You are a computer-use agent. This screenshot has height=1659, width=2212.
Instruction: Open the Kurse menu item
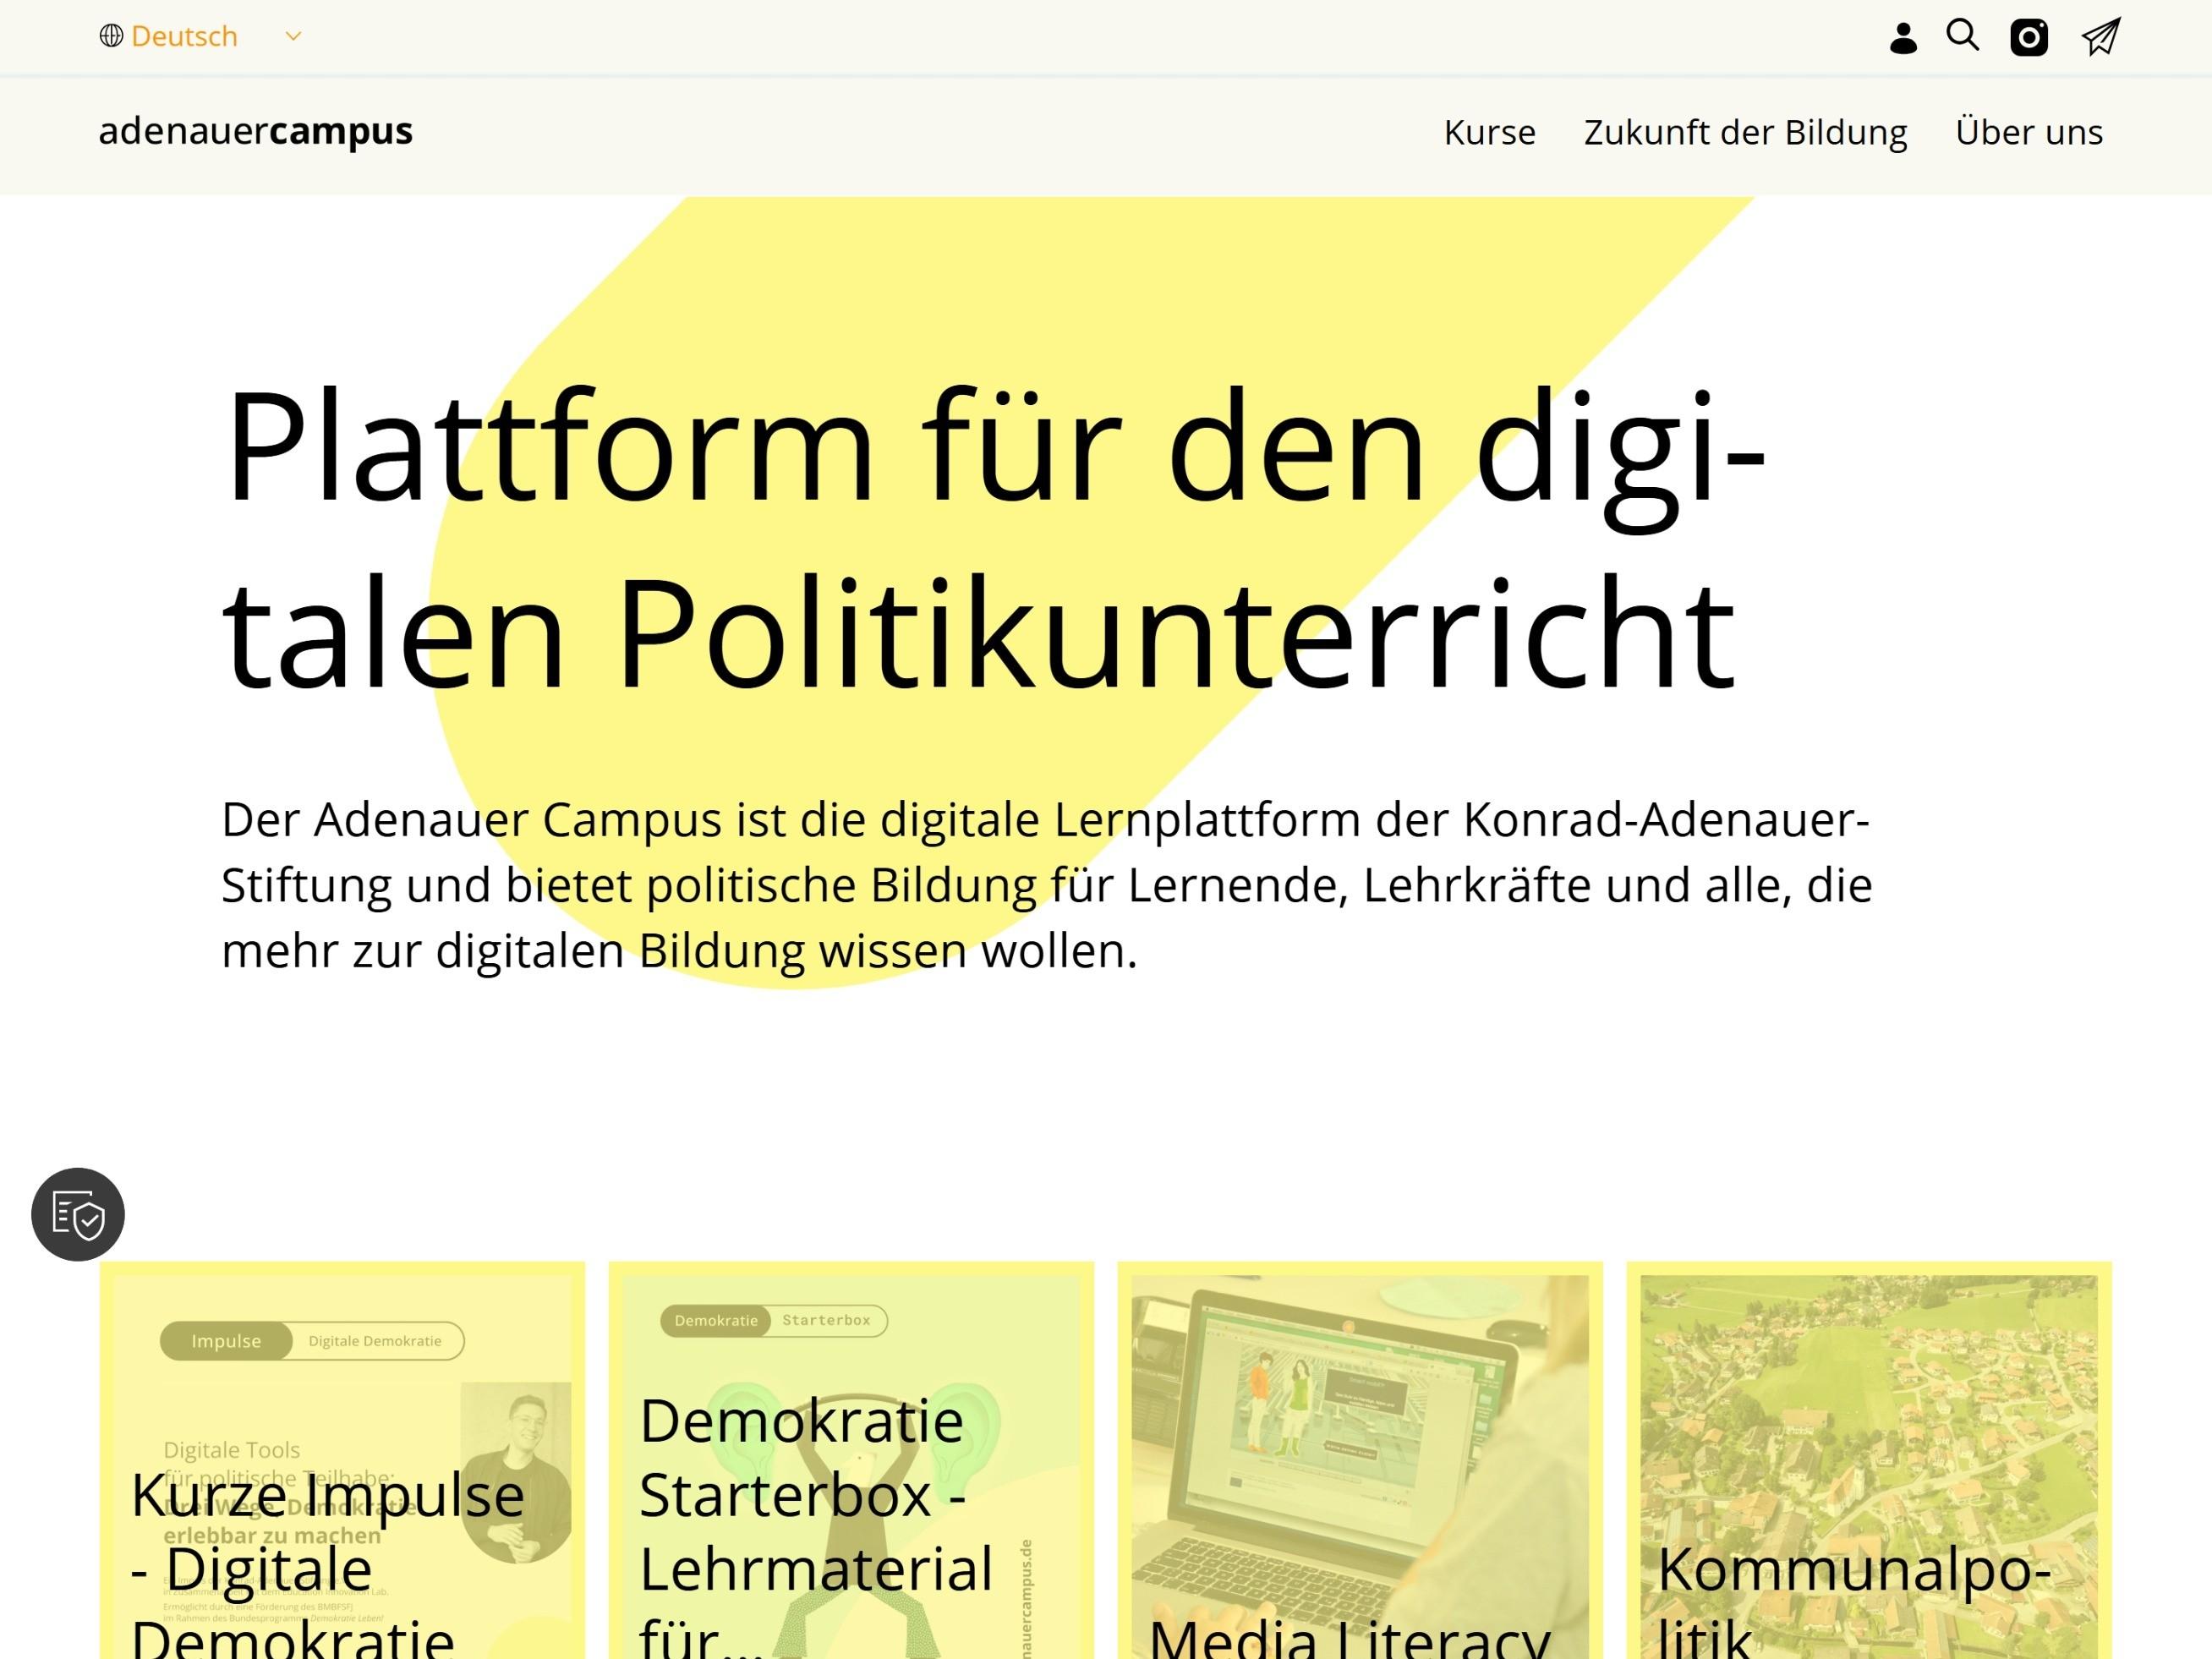1490,131
